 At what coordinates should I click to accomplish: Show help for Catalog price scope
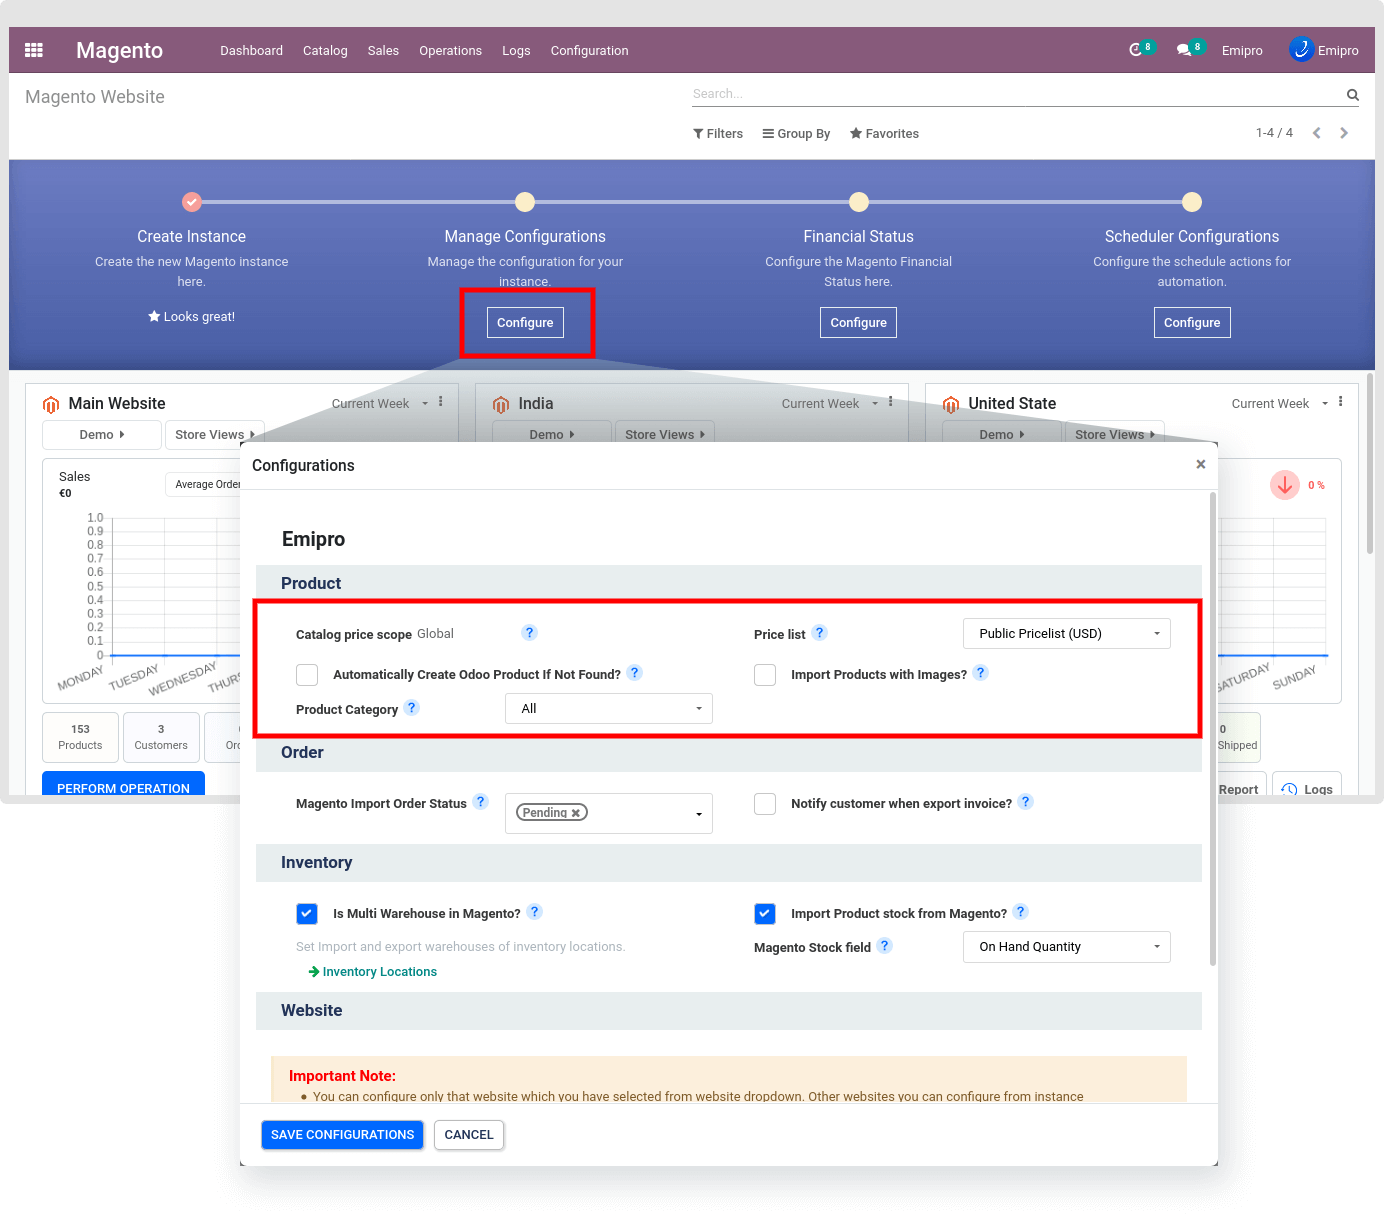[530, 632]
